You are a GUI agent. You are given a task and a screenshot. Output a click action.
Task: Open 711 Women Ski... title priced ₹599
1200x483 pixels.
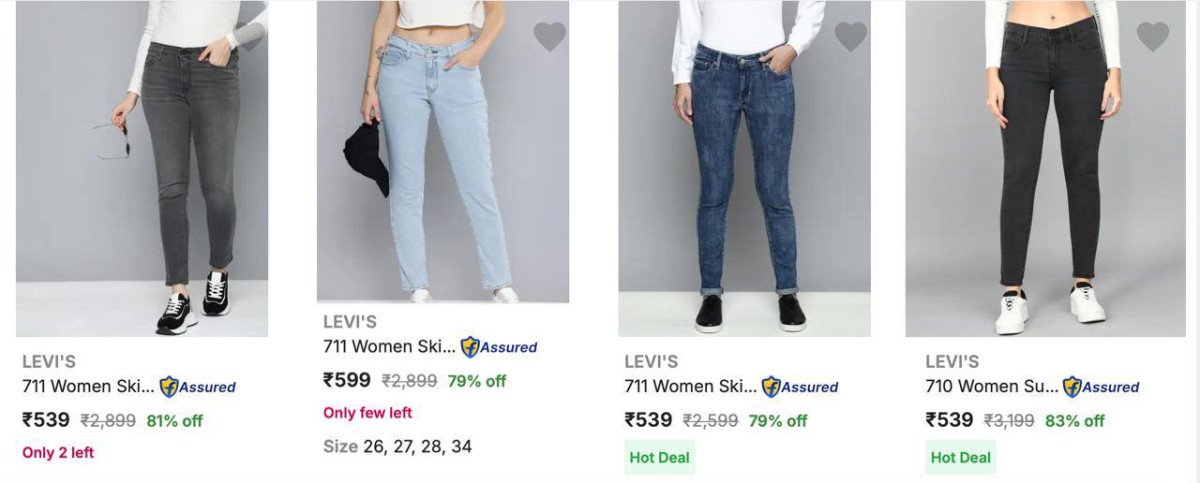coord(389,346)
